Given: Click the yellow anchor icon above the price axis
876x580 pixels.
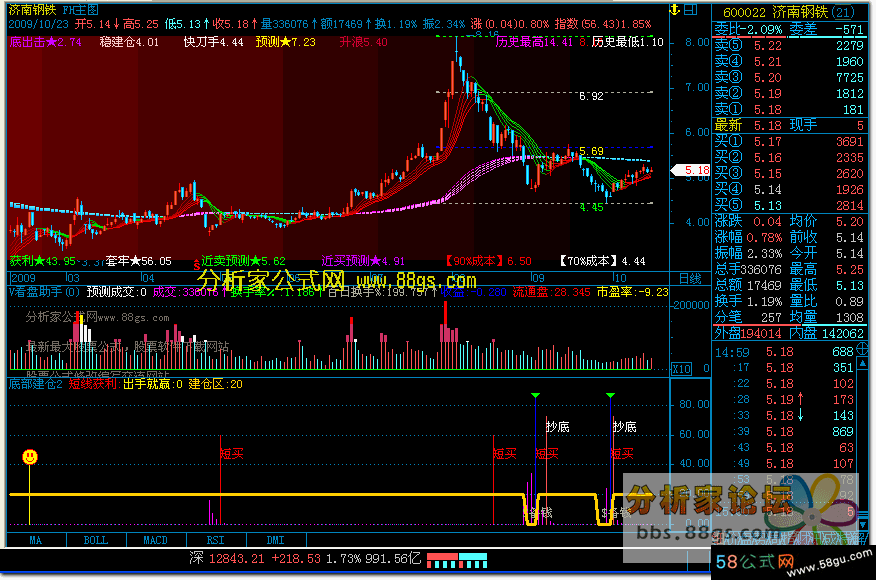Looking at the screenshot, I should point(675,9).
